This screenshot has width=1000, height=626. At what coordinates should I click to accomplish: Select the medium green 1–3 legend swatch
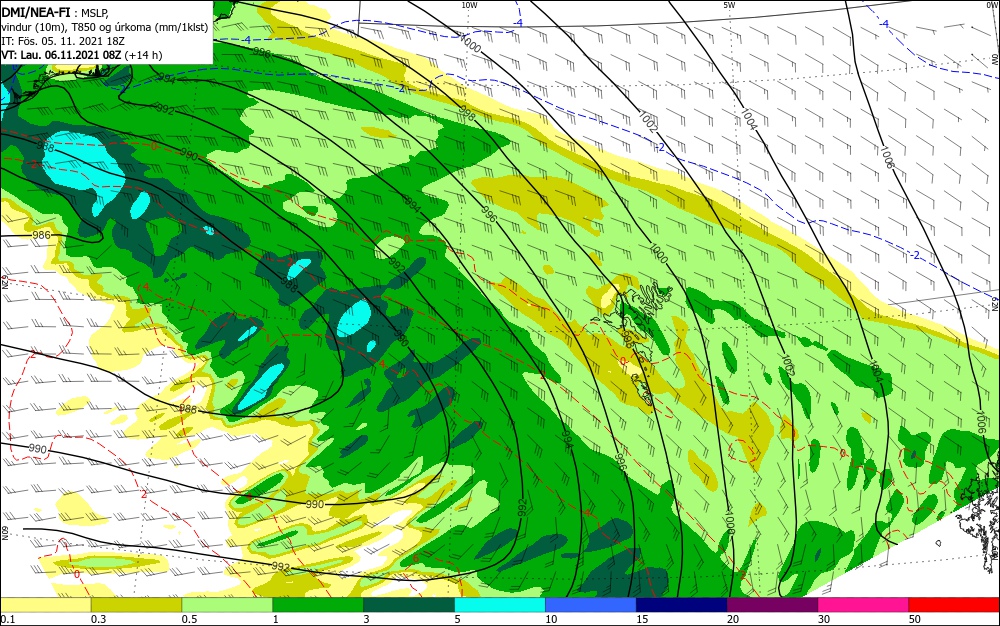(x=318, y=605)
